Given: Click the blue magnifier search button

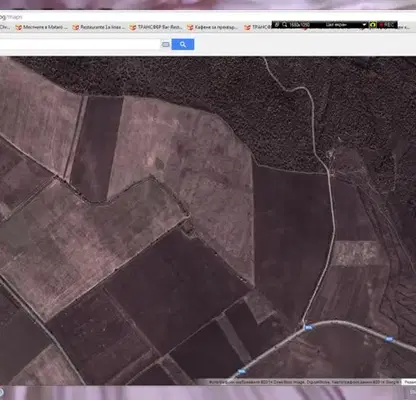Looking at the screenshot, I should tap(183, 44).
